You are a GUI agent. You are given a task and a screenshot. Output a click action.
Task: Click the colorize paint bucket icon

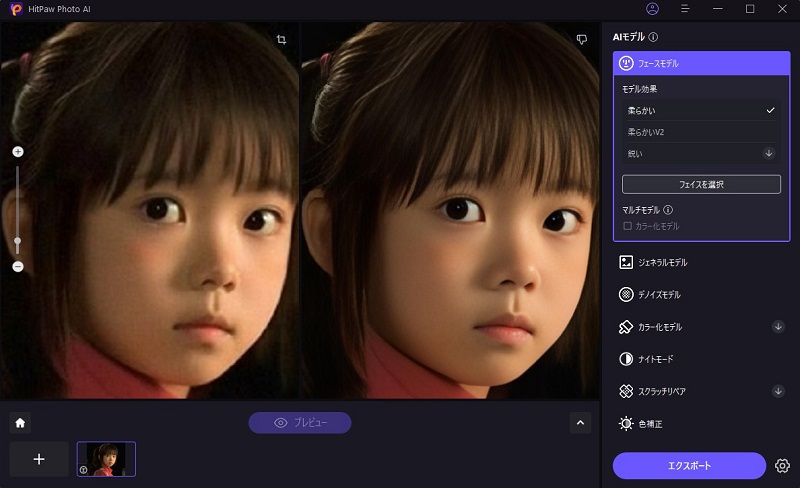(626, 327)
